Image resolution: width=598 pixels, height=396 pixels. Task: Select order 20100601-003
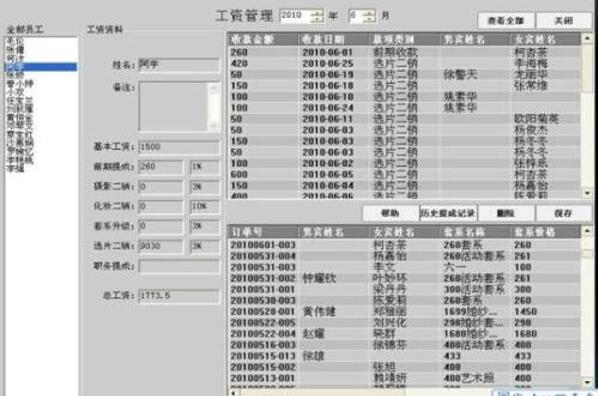(404, 245)
